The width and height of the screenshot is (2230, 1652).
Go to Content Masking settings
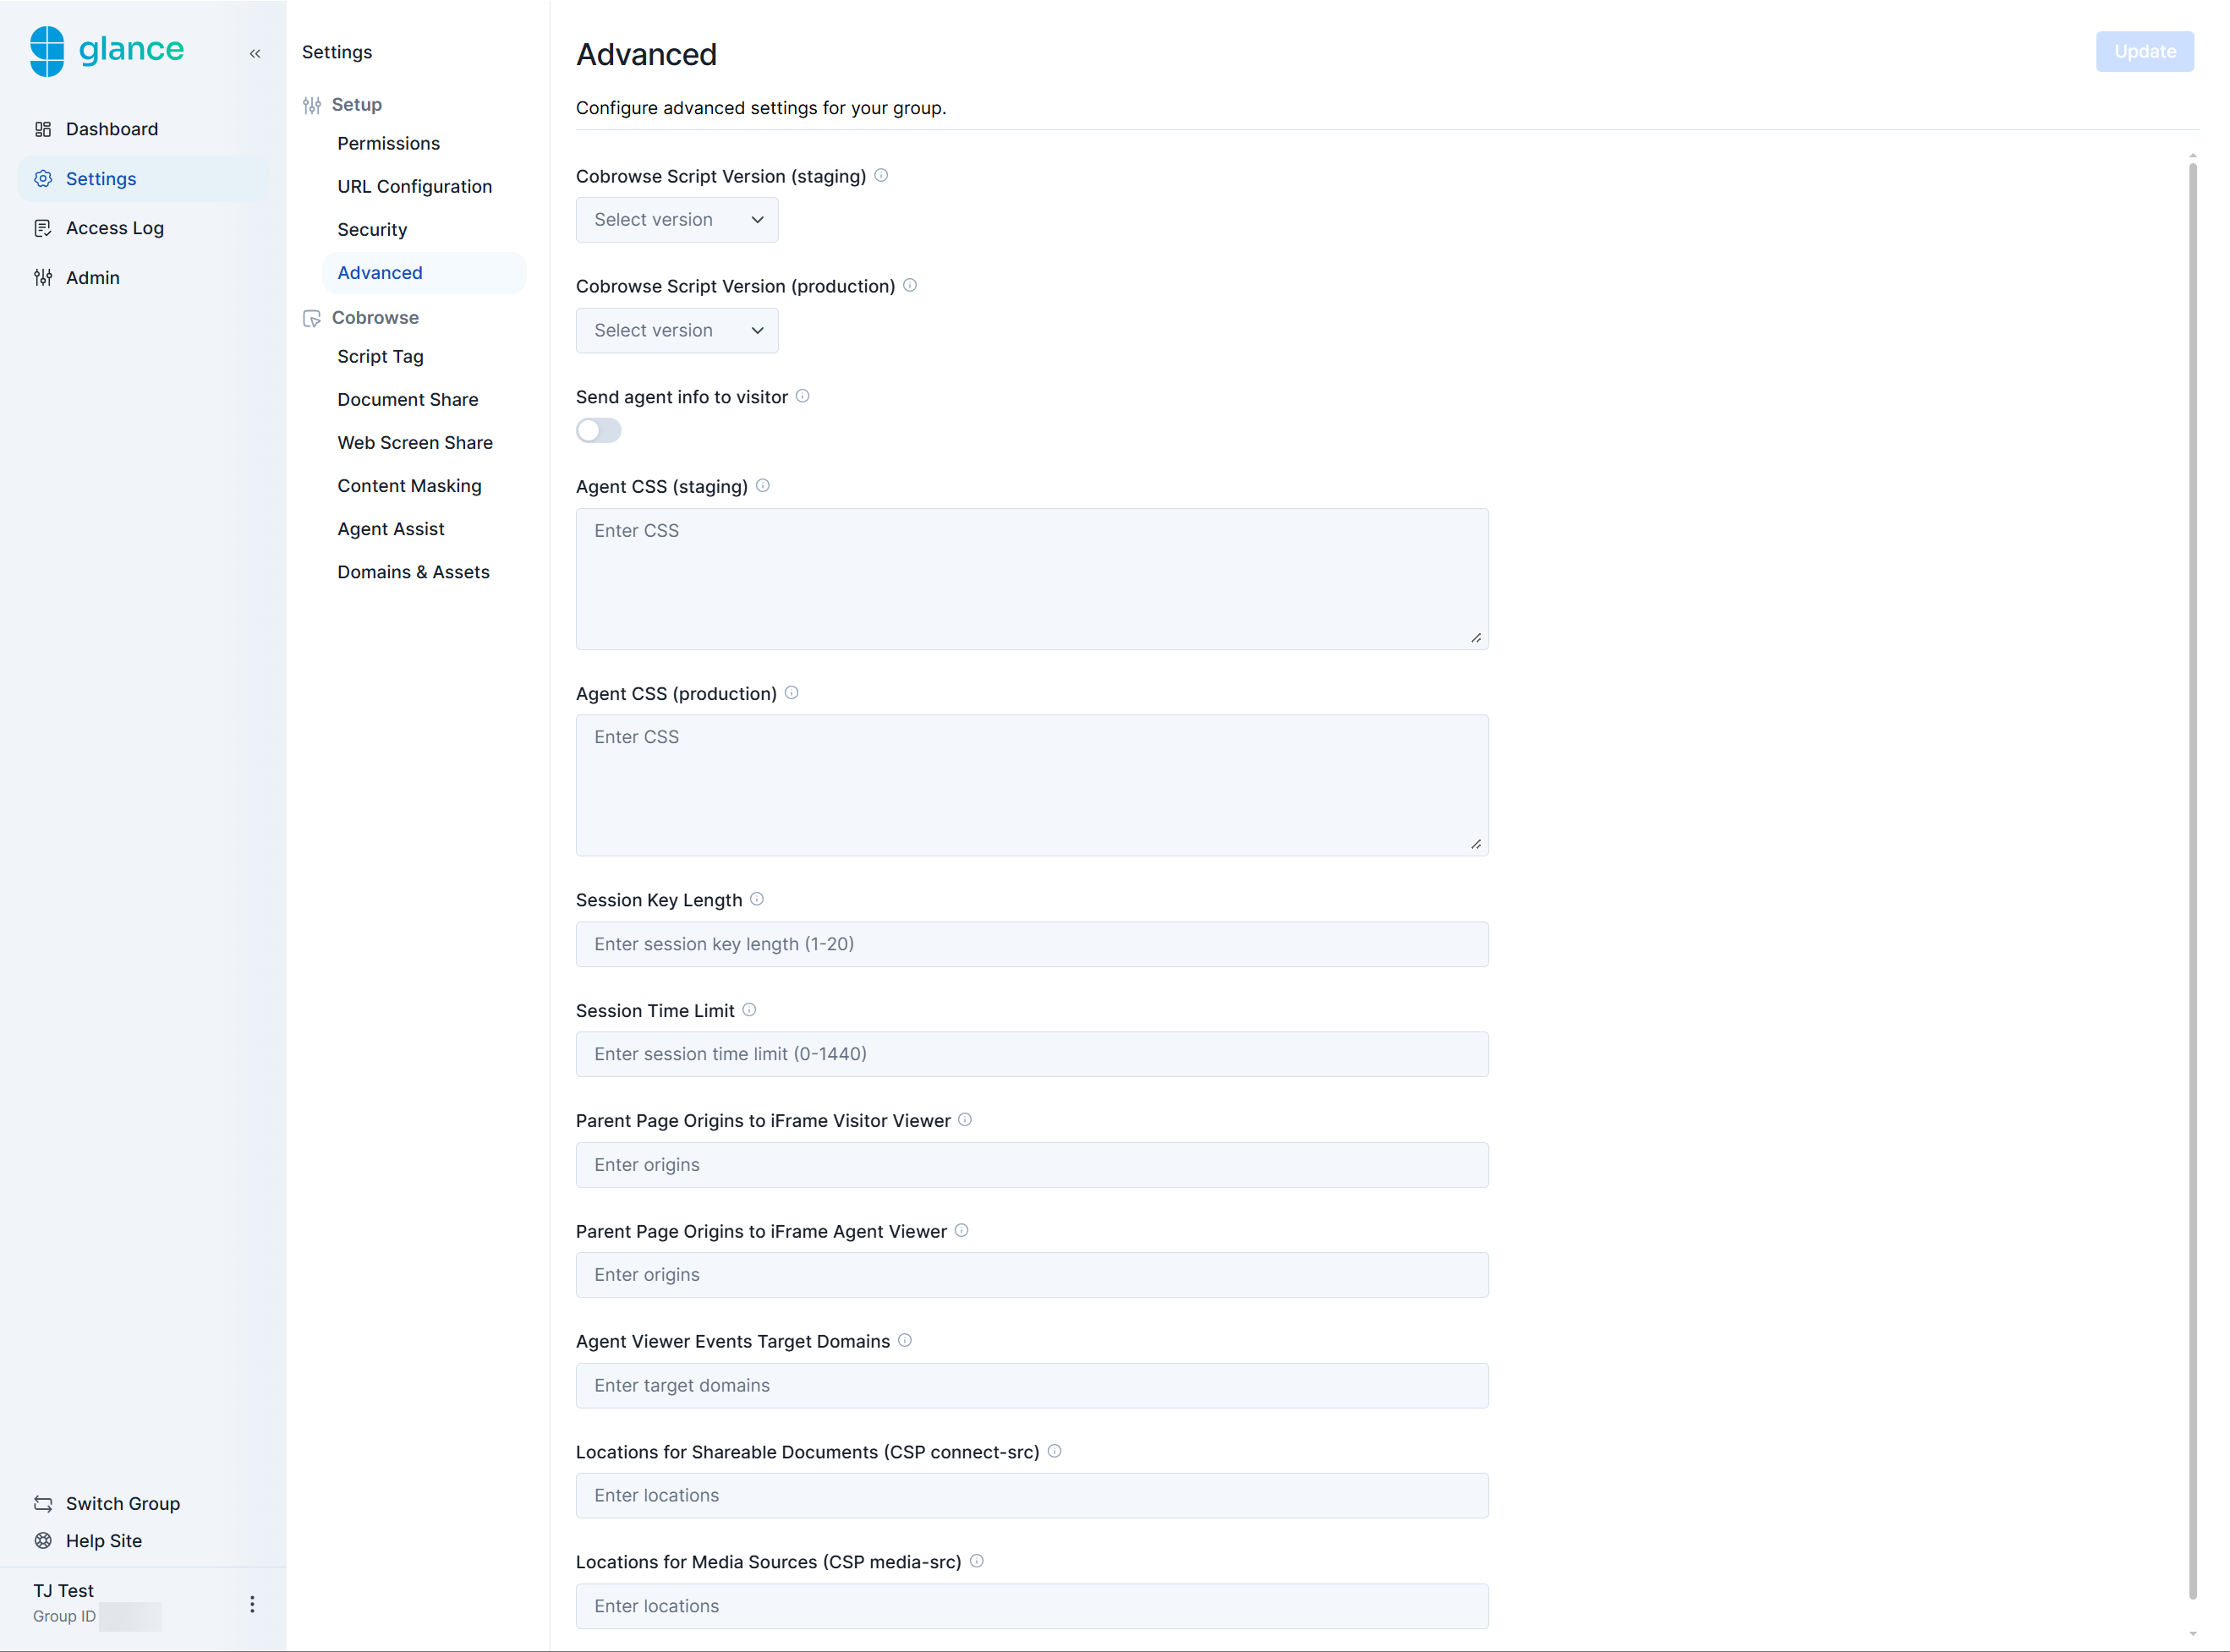click(x=409, y=486)
